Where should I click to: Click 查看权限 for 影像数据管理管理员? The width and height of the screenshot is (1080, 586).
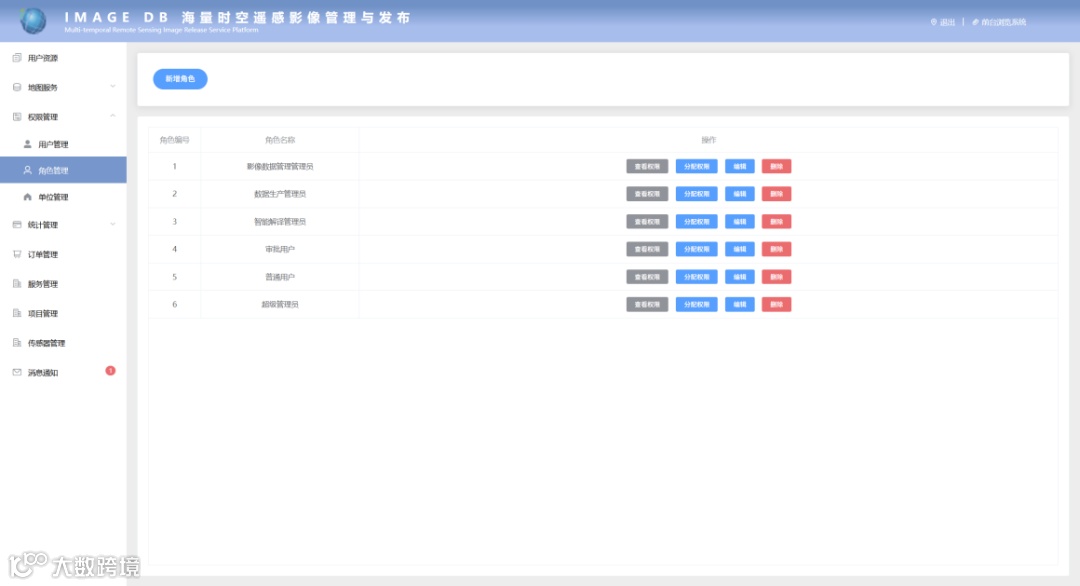click(647, 167)
